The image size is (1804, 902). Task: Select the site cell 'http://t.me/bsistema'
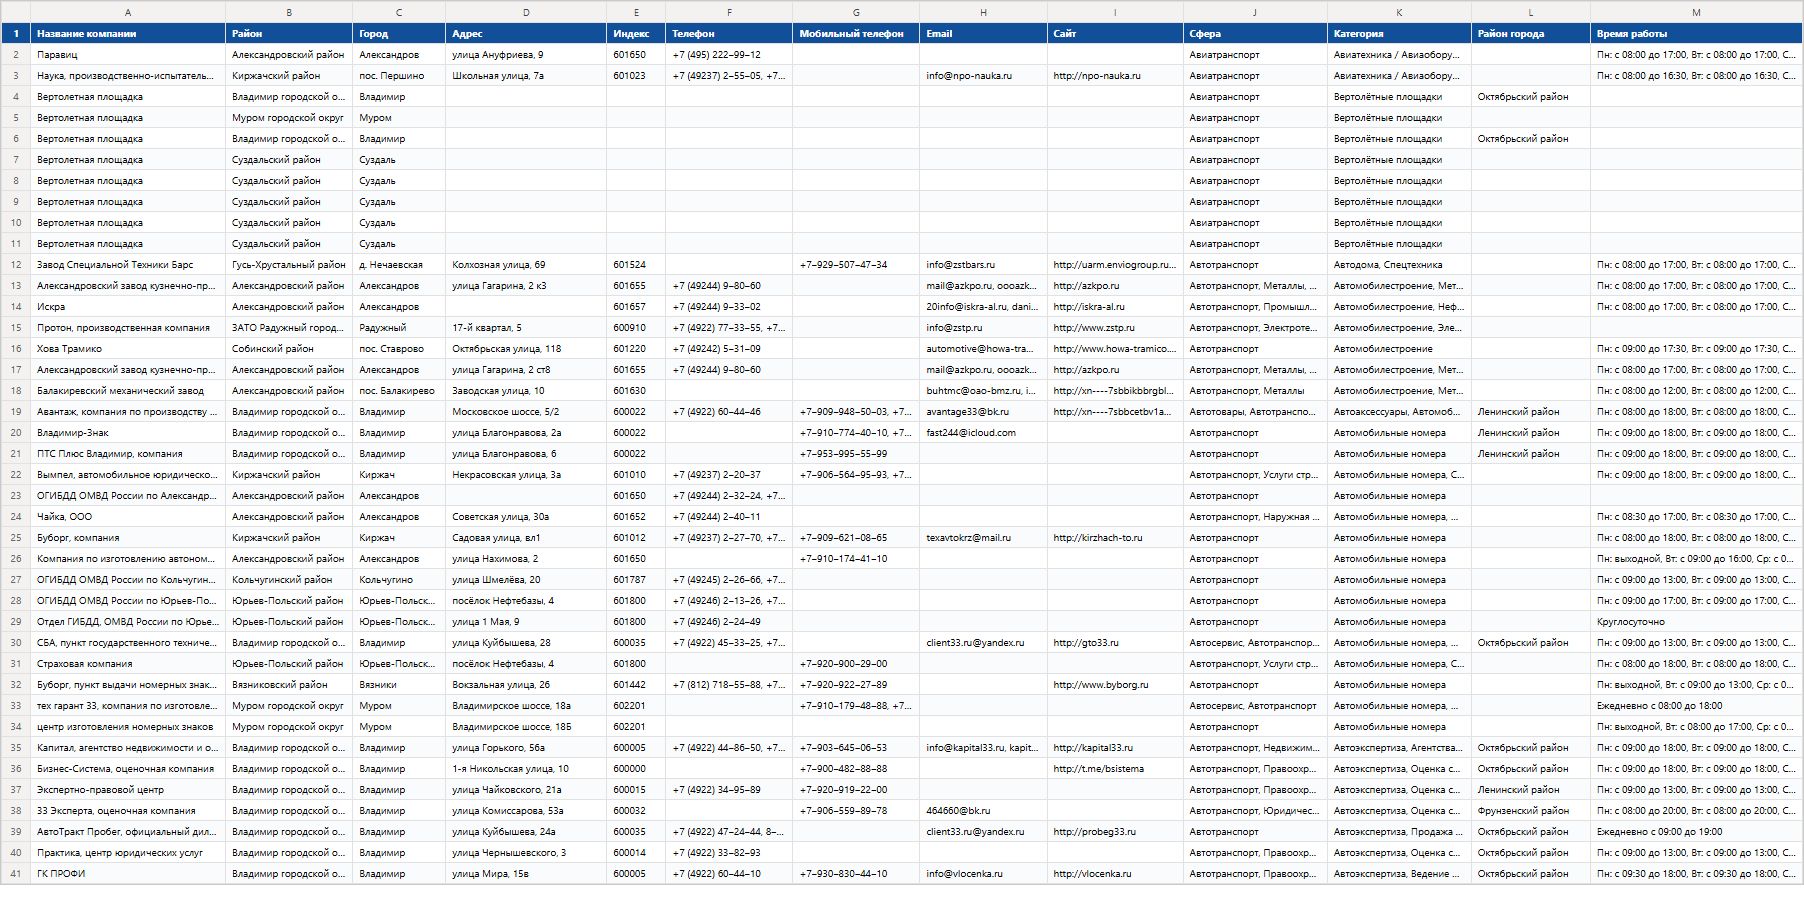pos(1115,769)
